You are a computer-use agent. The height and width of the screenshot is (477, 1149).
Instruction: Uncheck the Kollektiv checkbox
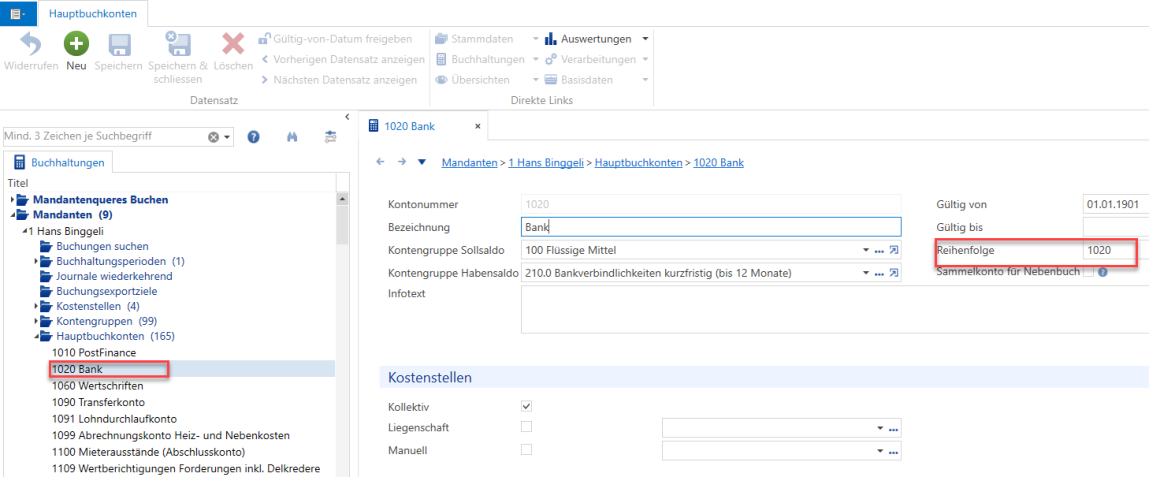click(526, 405)
